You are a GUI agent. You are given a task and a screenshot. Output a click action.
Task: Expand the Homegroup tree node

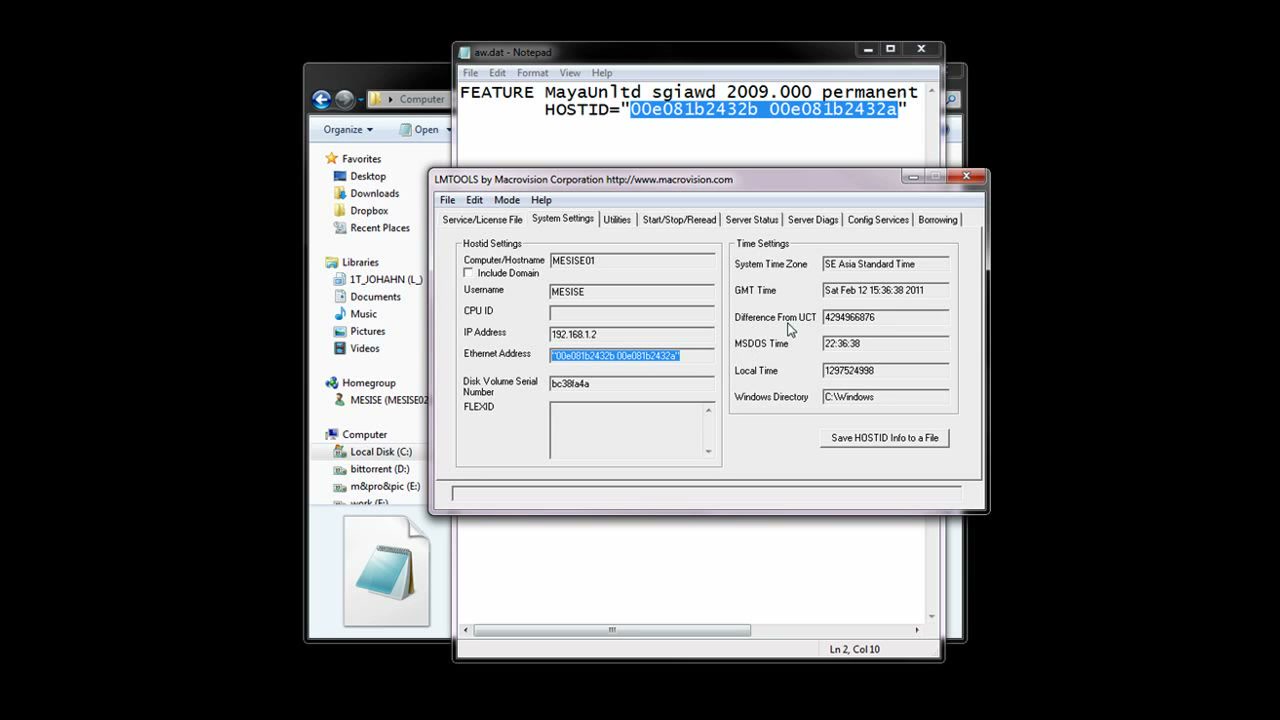[317, 383]
